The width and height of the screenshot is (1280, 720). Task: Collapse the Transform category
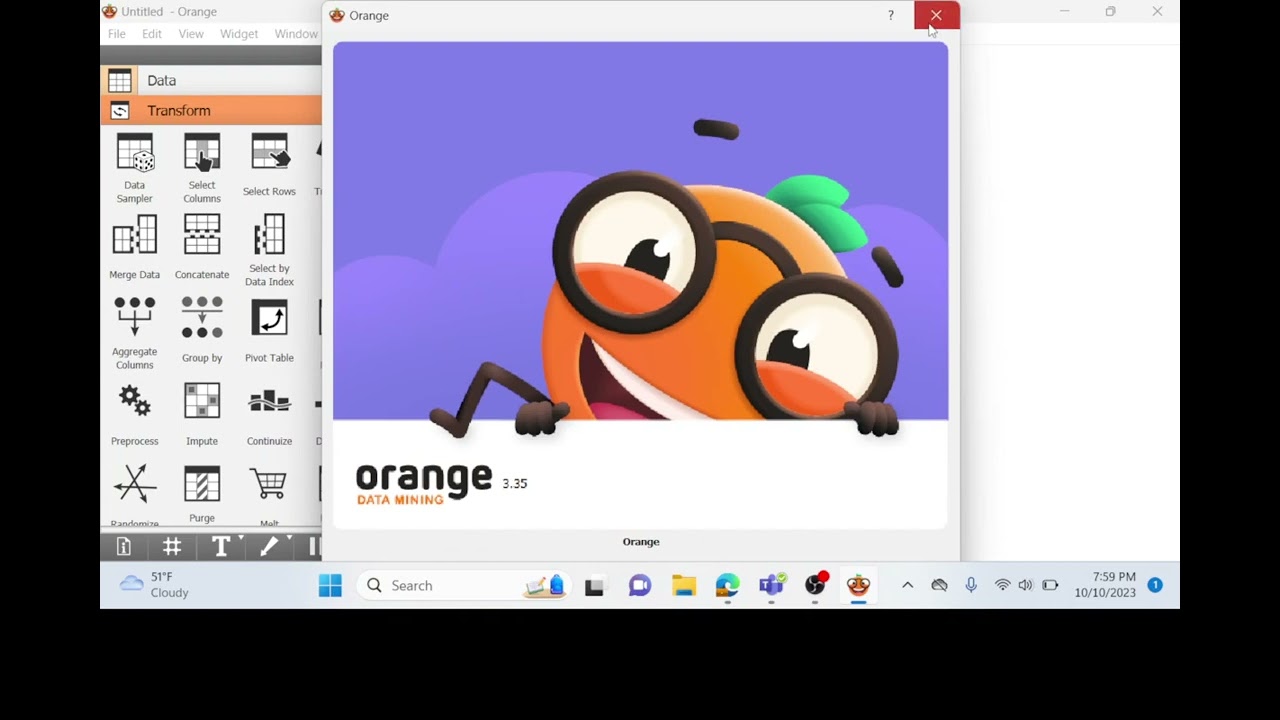211,111
